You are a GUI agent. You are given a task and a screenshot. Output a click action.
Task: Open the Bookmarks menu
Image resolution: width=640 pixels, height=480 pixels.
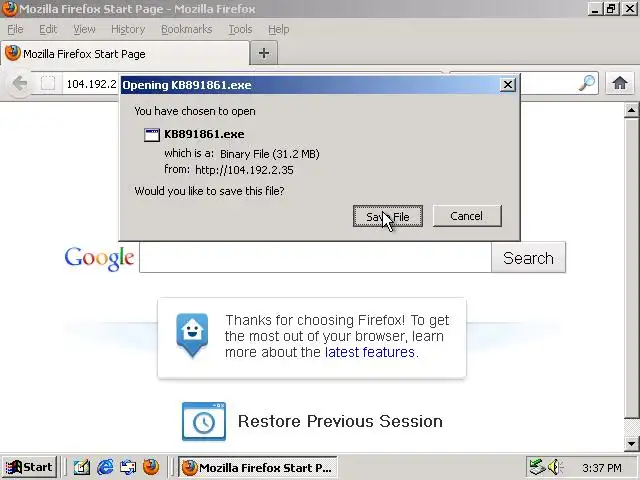point(187,29)
